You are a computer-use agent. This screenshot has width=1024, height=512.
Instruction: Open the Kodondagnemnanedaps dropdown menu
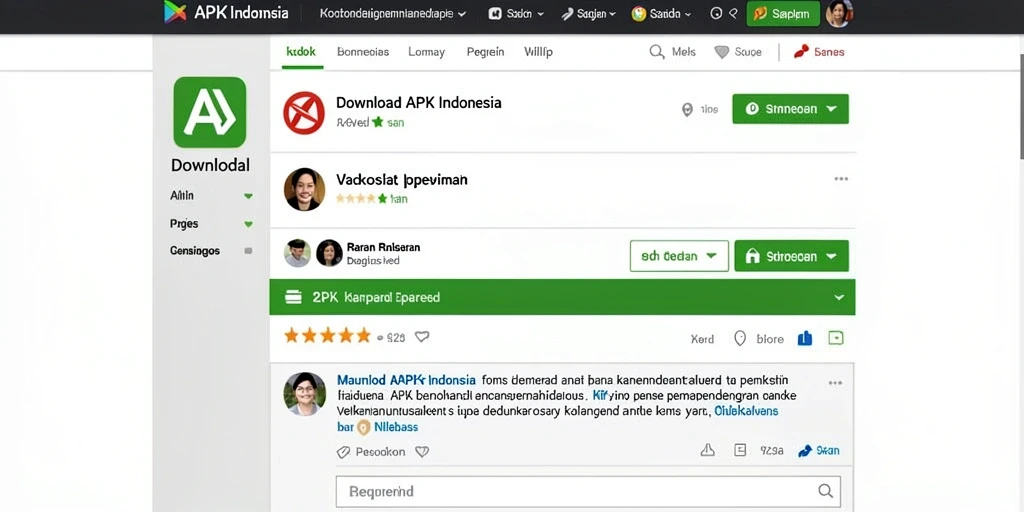pos(393,14)
